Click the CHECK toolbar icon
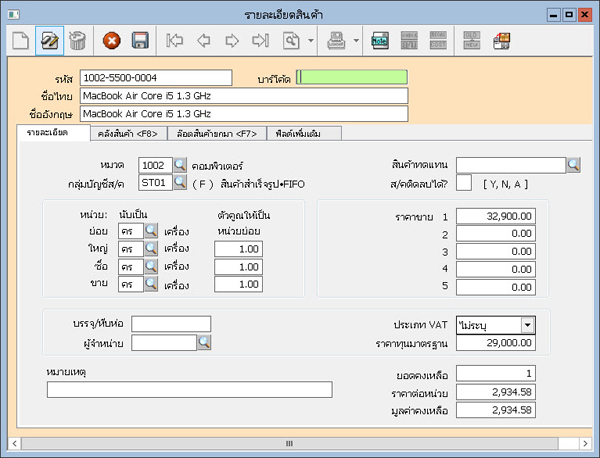The height and width of the screenshot is (458, 600). point(409,41)
